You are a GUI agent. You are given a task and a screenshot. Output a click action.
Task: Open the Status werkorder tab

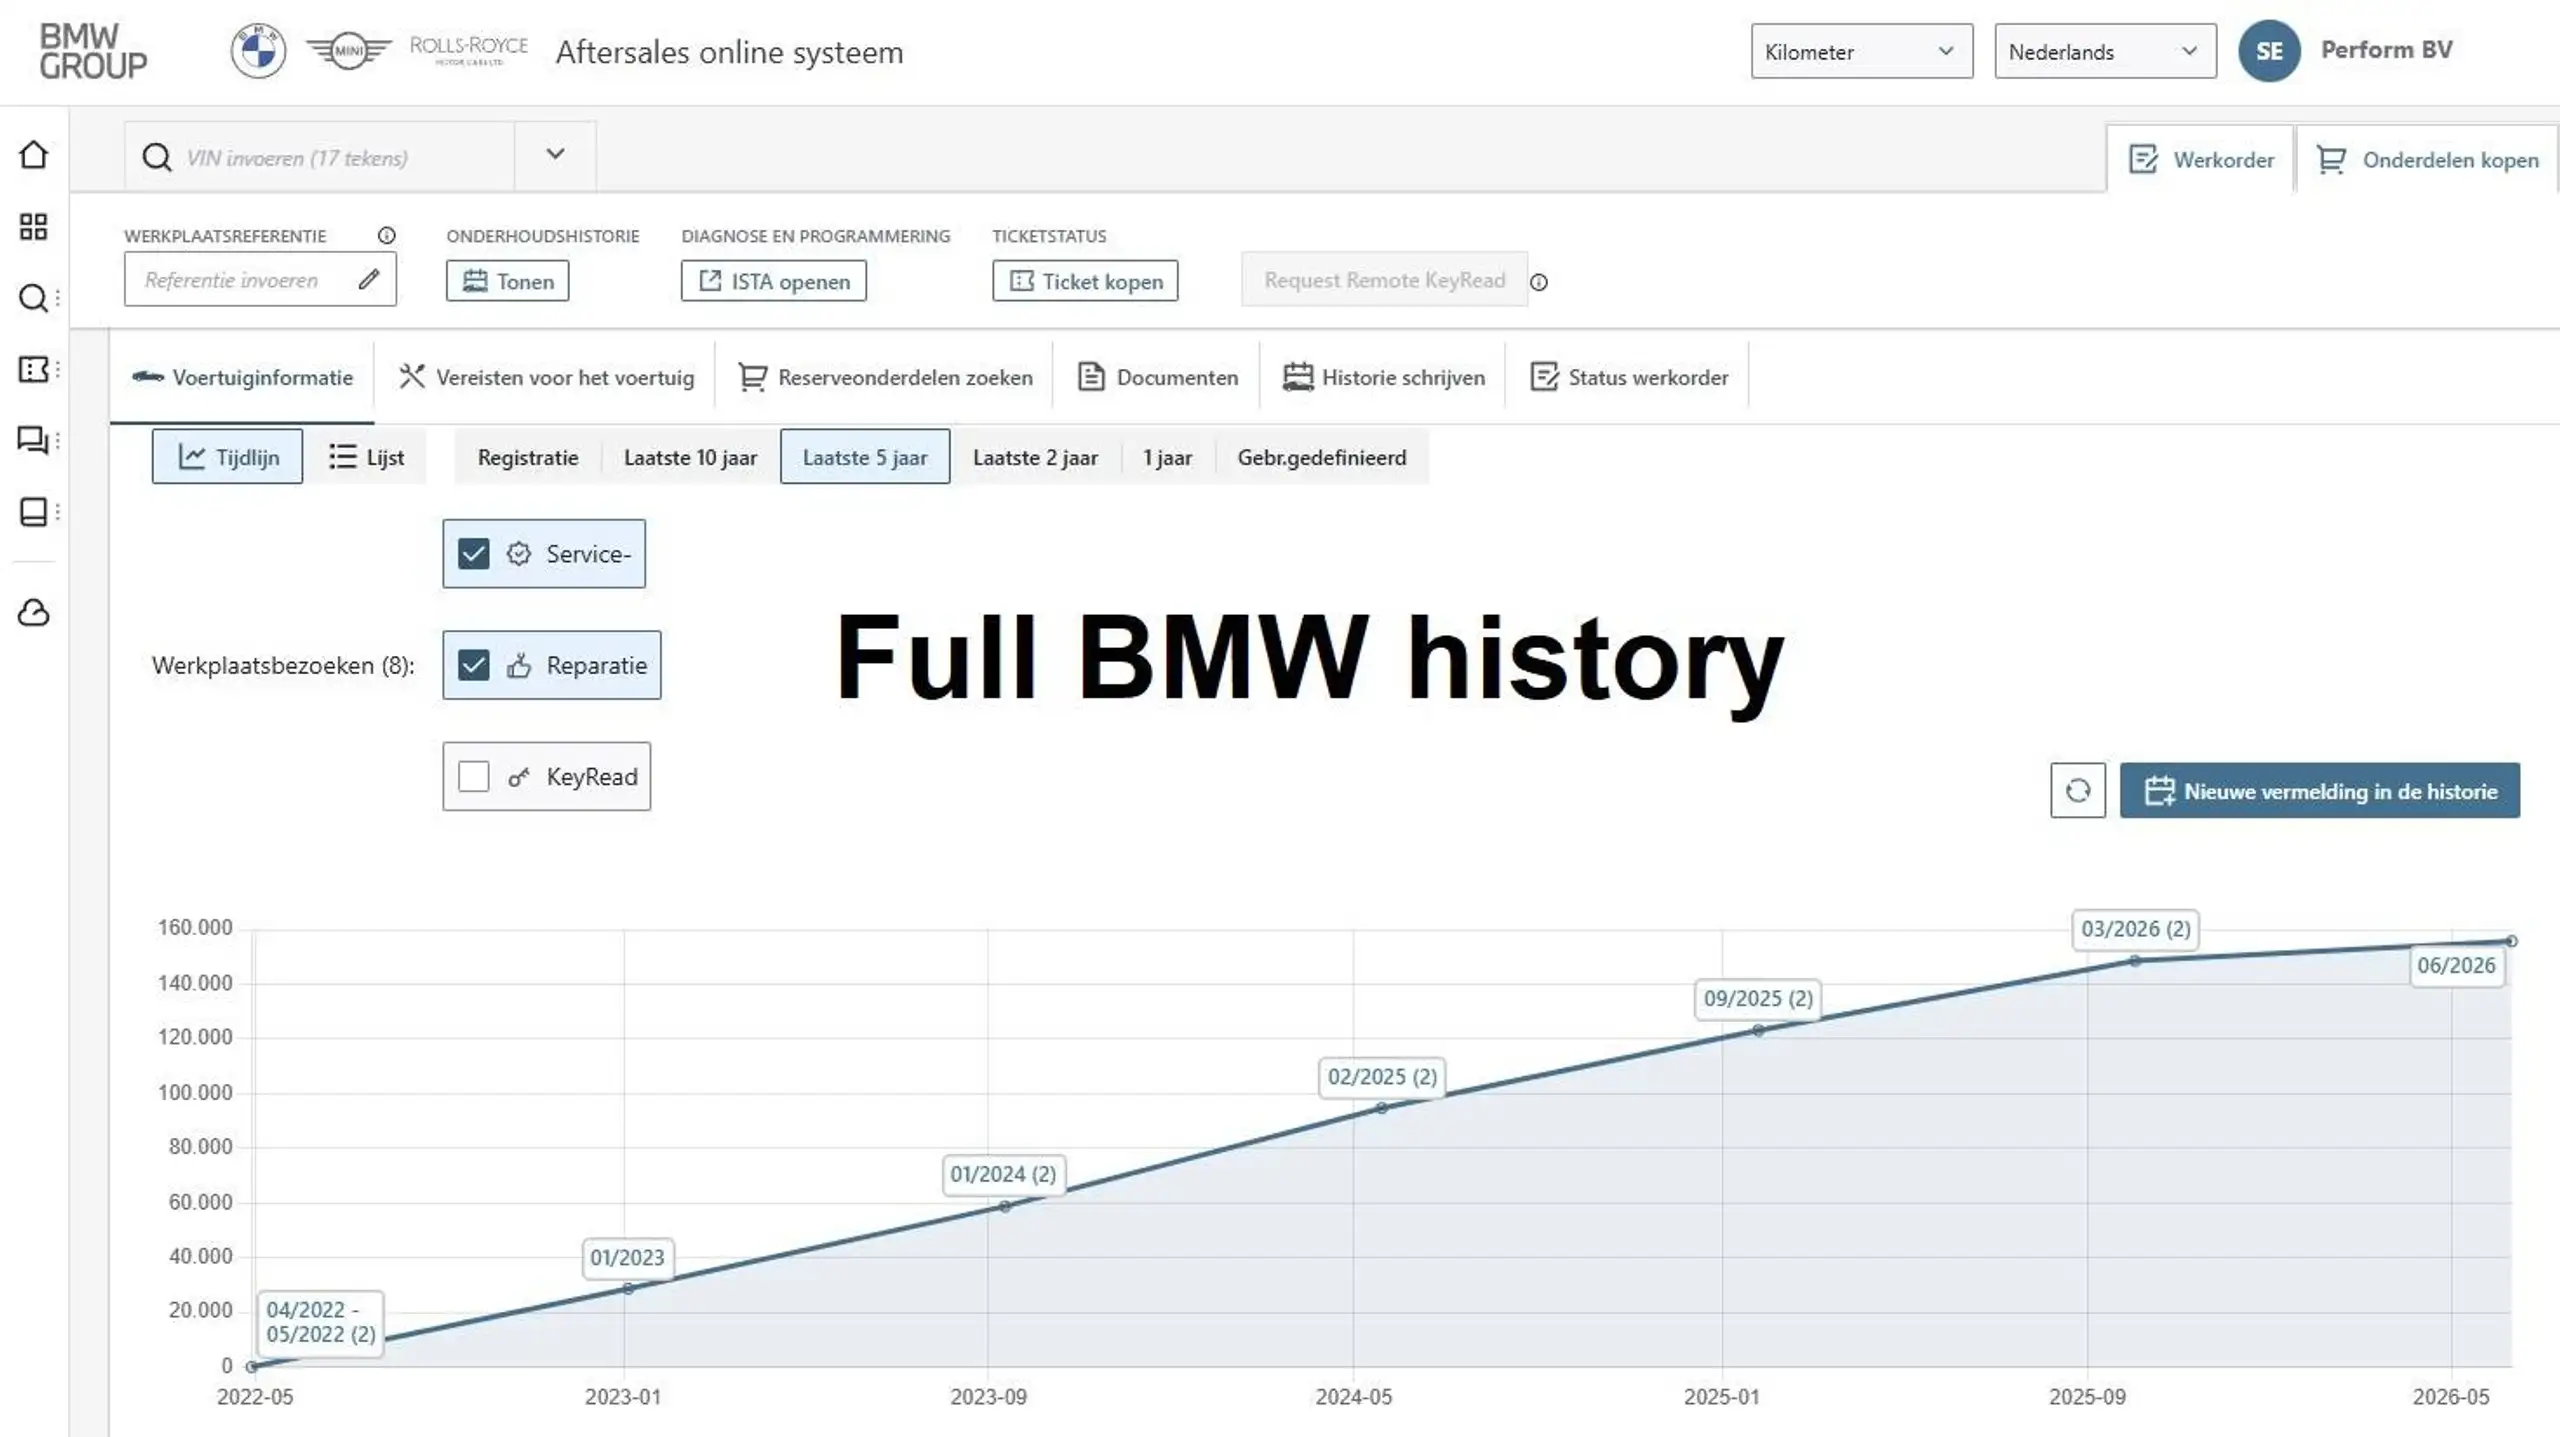[x=1629, y=378]
